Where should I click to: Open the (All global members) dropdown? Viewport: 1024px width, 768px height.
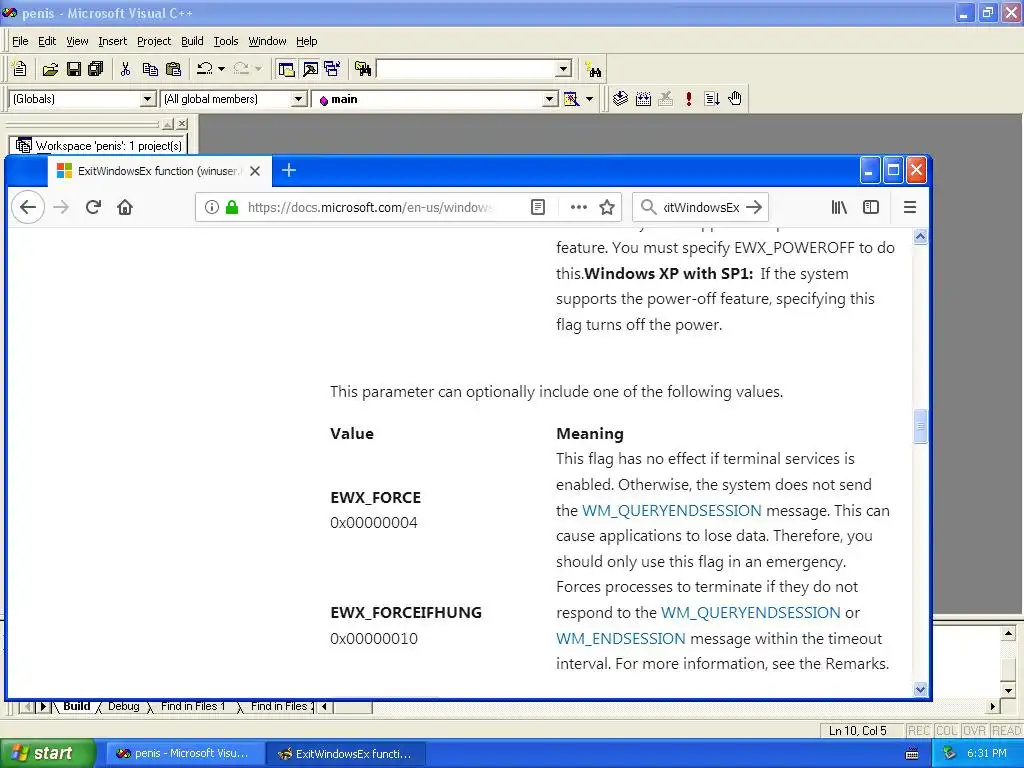(298, 99)
